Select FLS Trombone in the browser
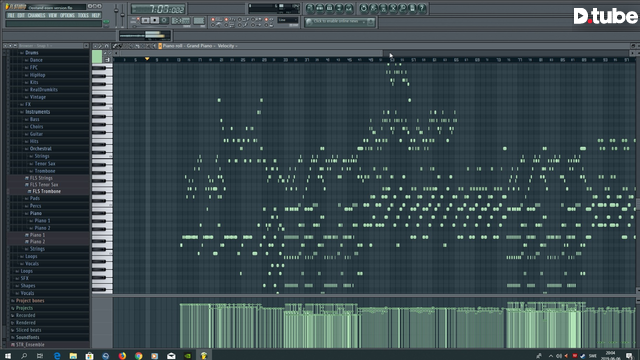This screenshot has height=360, width=640. pos(47,191)
